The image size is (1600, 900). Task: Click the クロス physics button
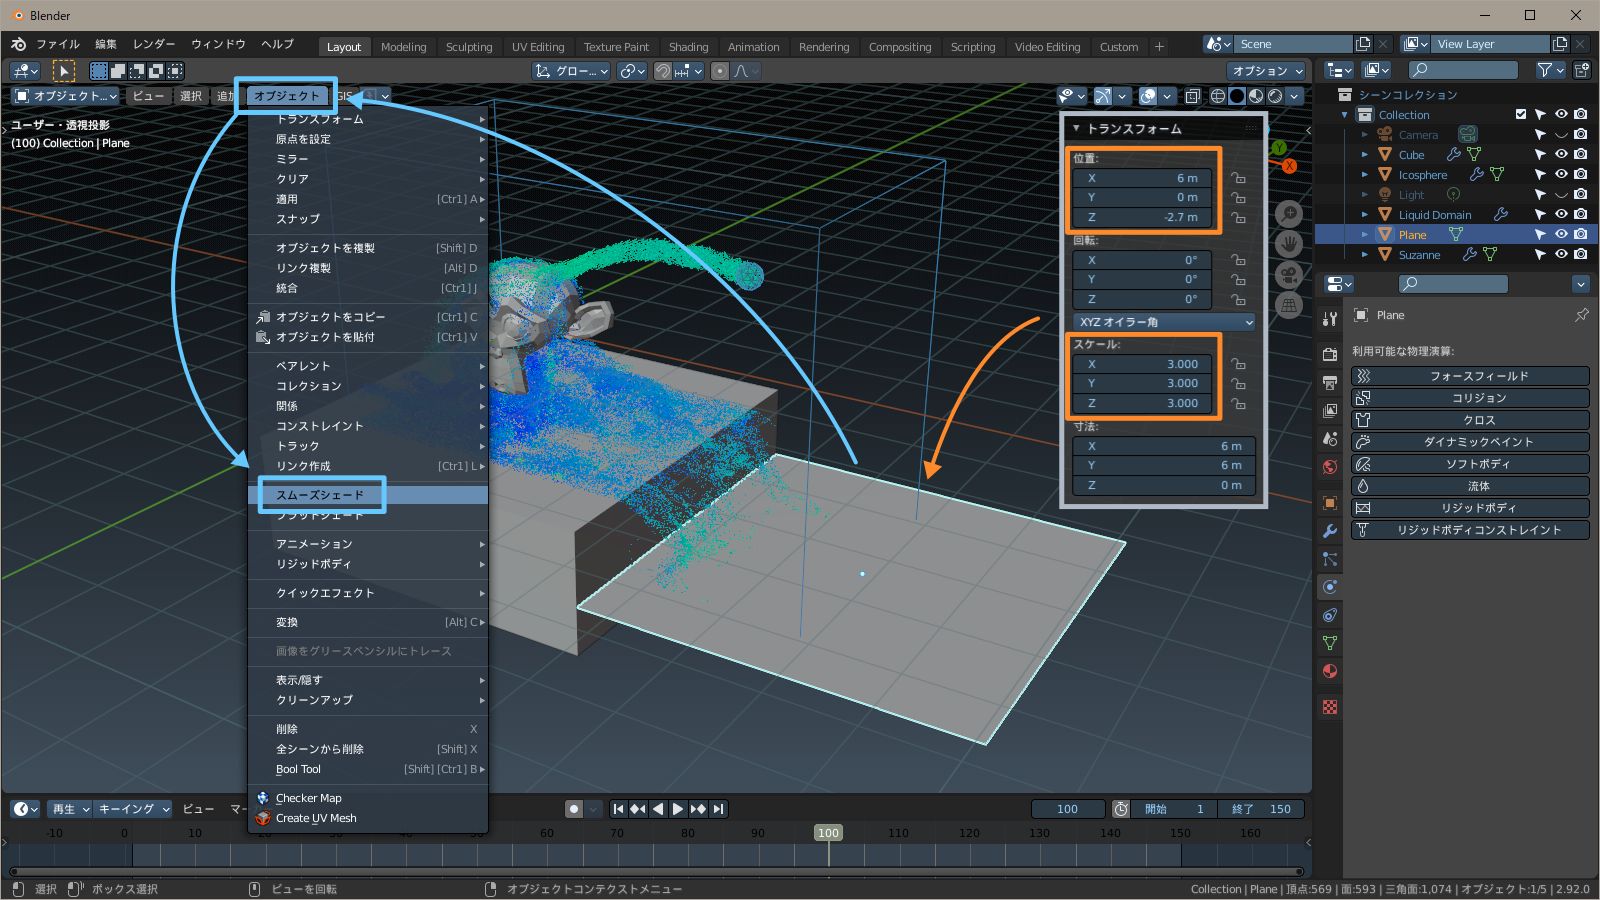pyautogui.click(x=1470, y=420)
